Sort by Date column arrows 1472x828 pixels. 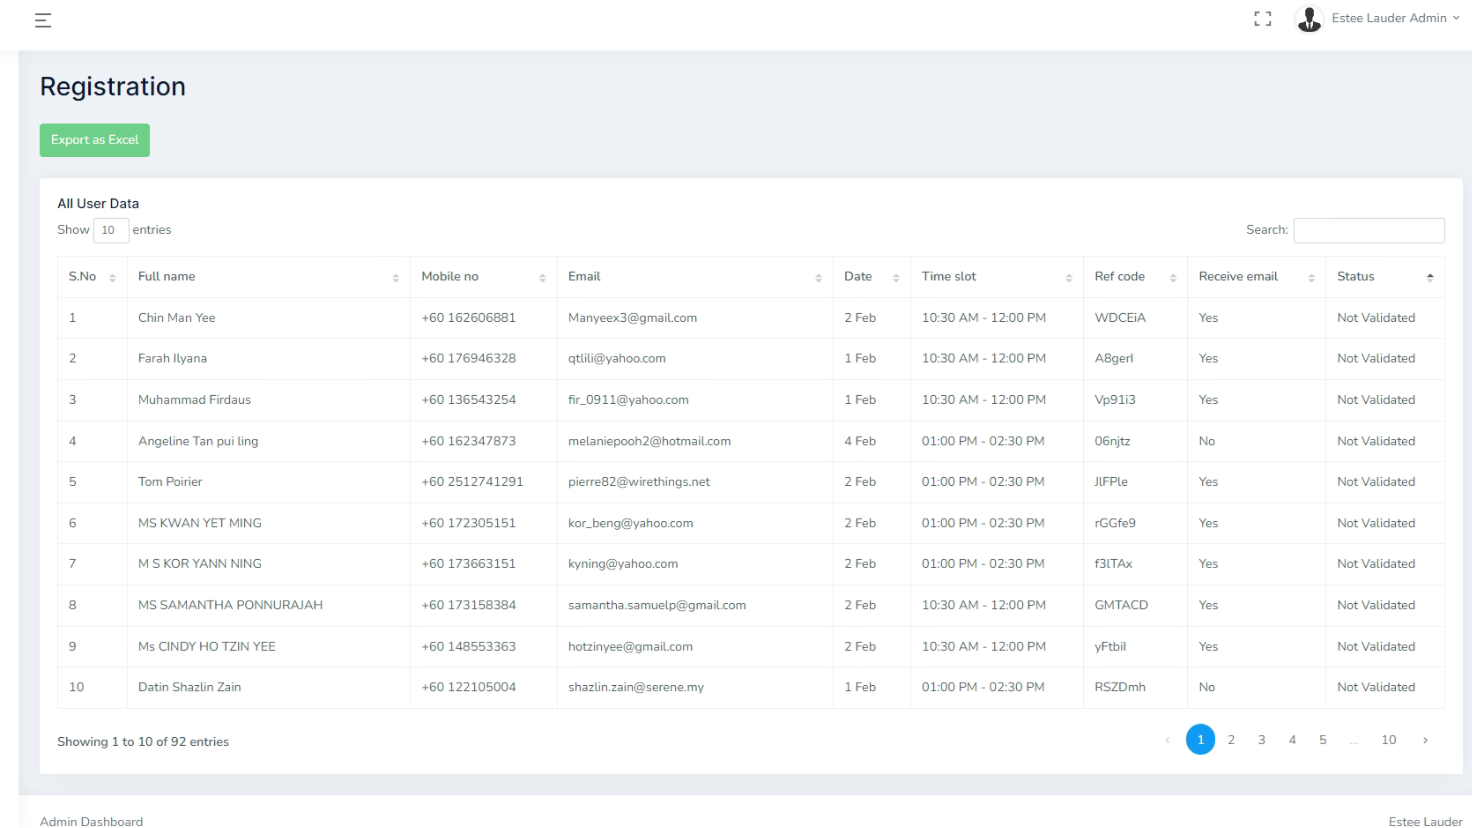[896, 278]
